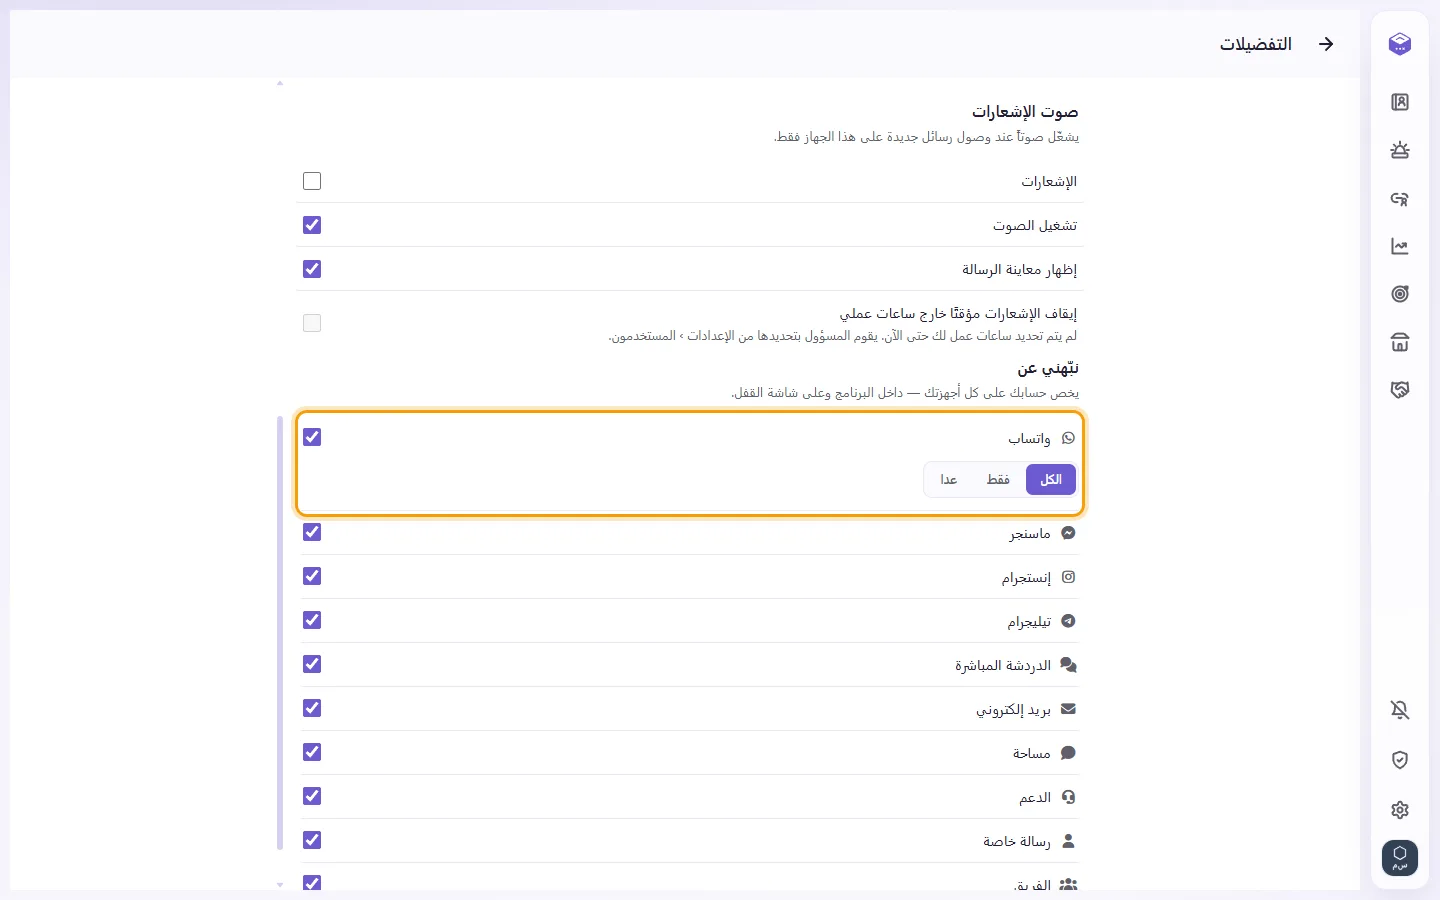Uncheck the واتساب notification checkbox
Screen dimensions: 1440x900
(x=312, y=437)
